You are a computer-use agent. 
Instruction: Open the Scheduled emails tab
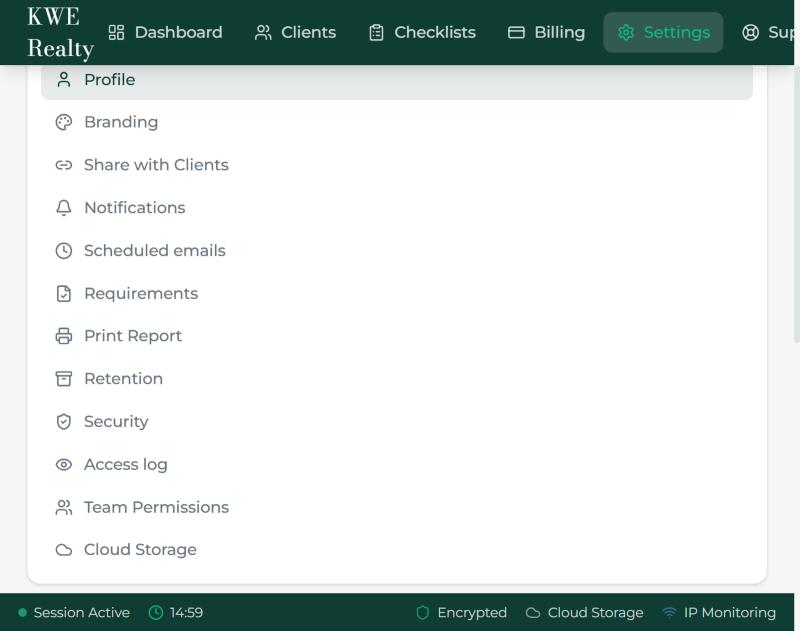coord(397,251)
